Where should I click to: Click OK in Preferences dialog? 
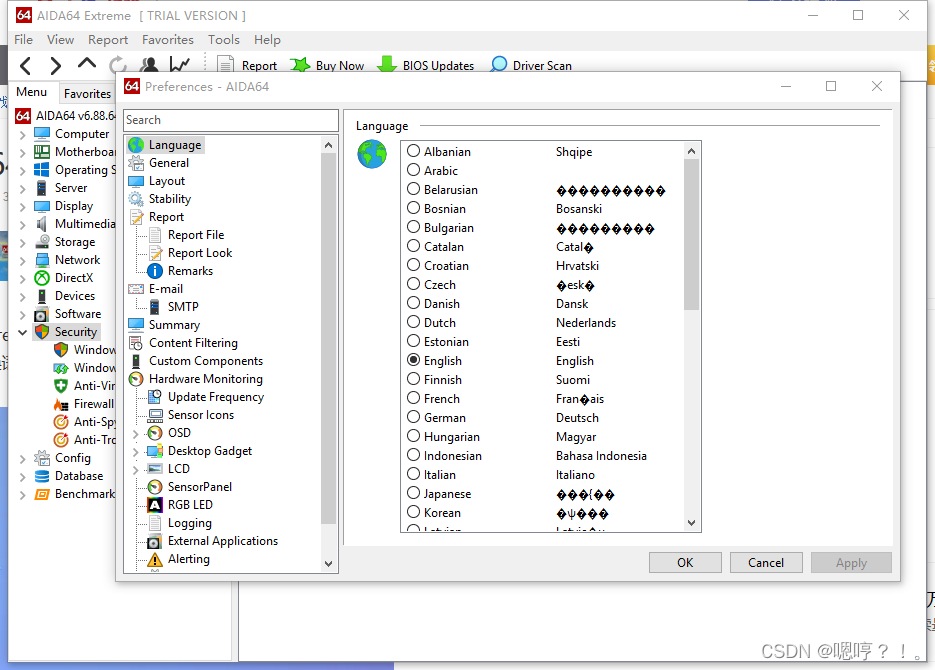pyautogui.click(x=685, y=563)
